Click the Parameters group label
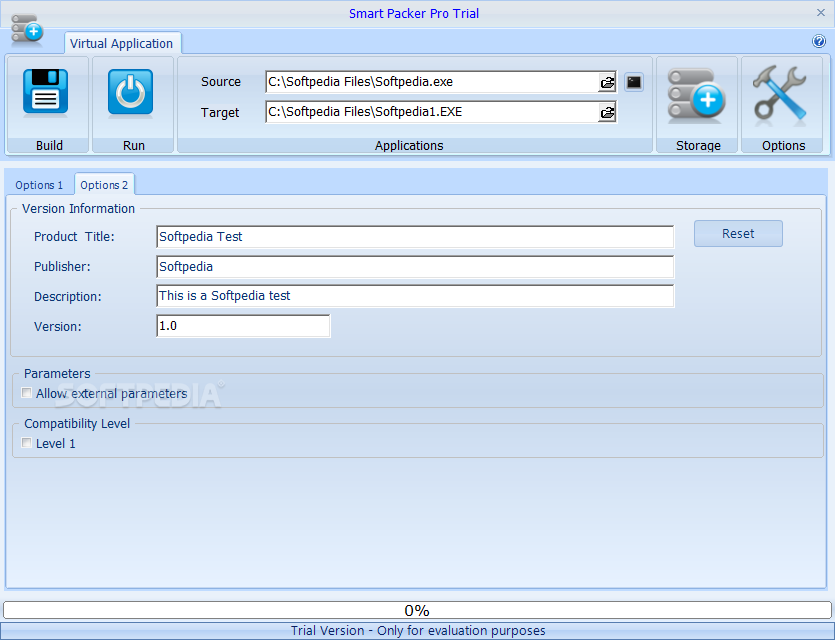Image resolution: width=835 pixels, height=640 pixels. tap(57, 374)
